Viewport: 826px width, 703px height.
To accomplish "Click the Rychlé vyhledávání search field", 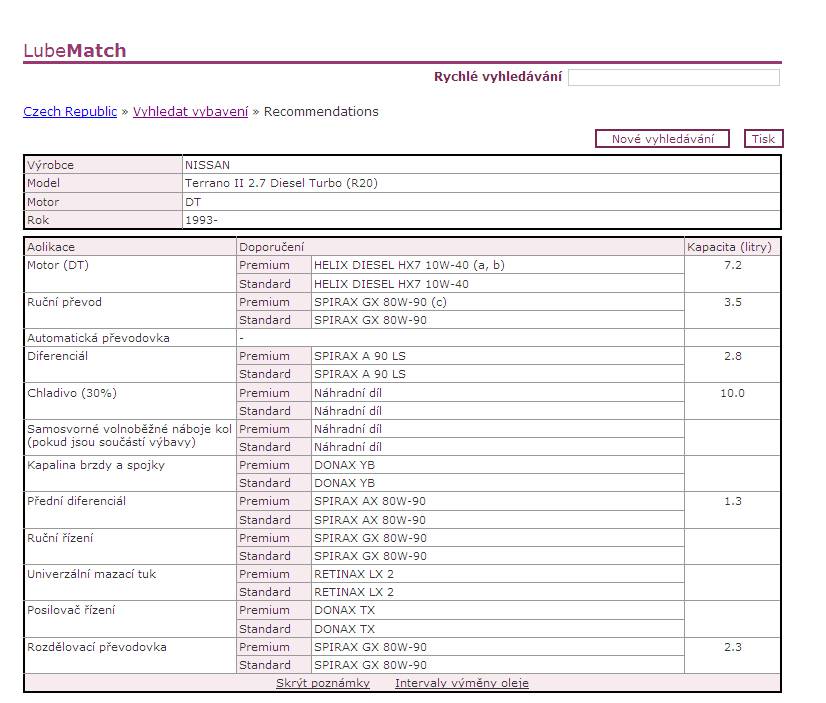I will pyautogui.click(x=674, y=77).
